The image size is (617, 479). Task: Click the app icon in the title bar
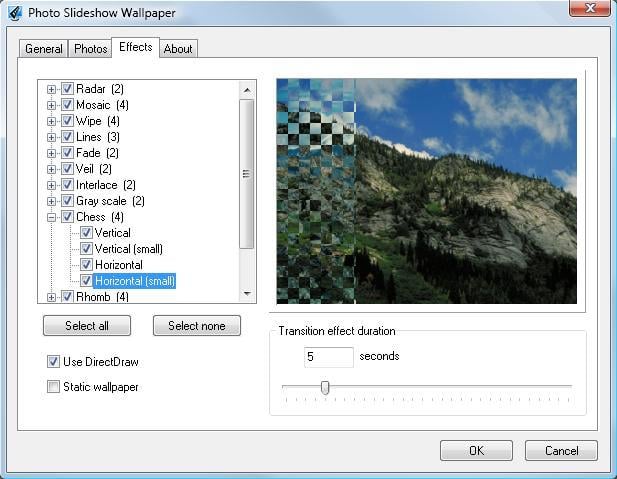click(x=15, y=14)
